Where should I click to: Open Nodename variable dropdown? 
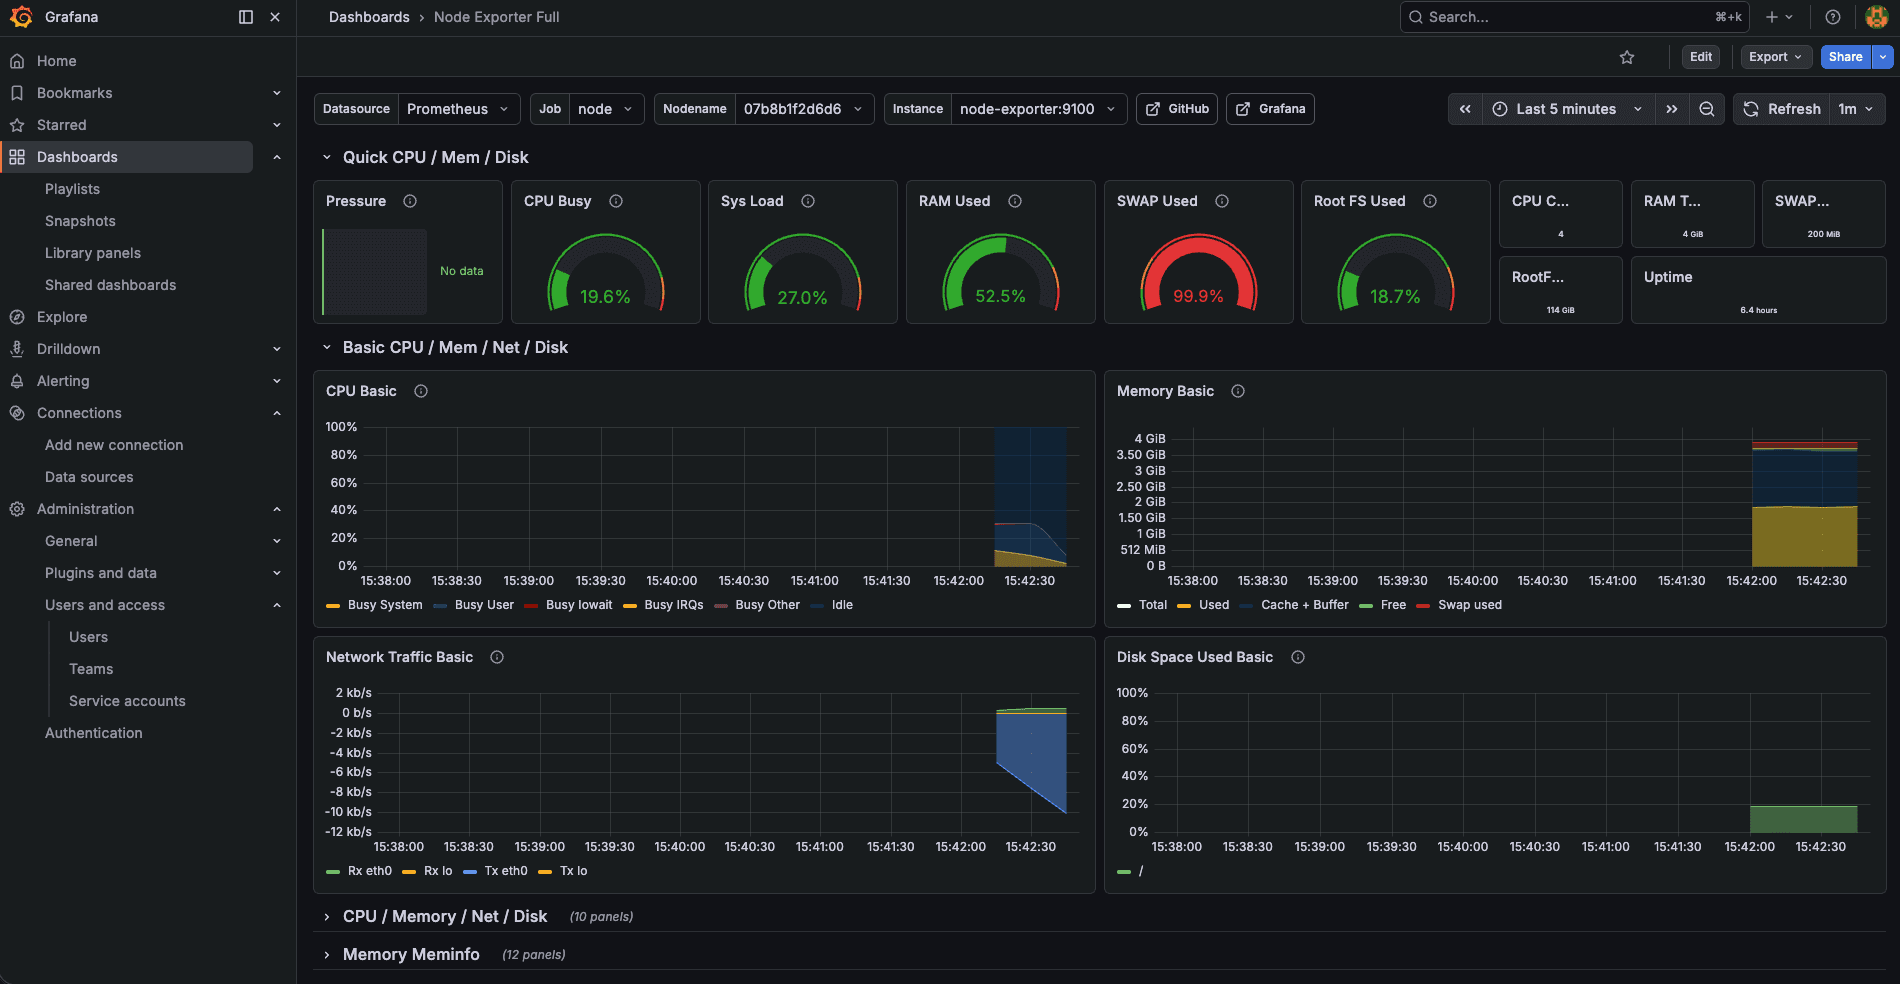[804, 109]
